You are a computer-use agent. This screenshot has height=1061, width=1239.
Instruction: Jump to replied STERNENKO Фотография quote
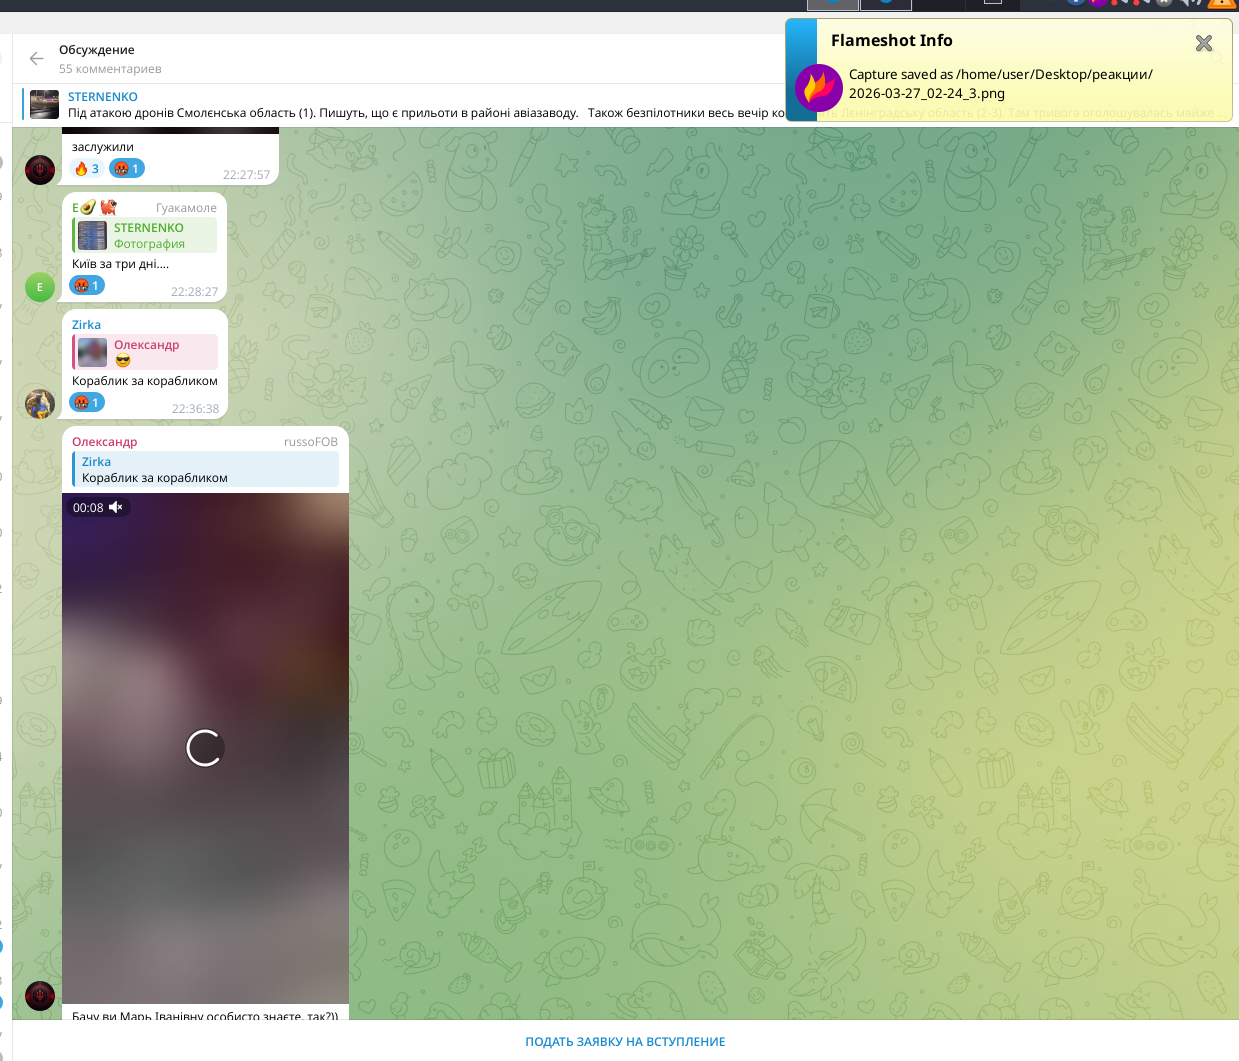coord(144,236)
